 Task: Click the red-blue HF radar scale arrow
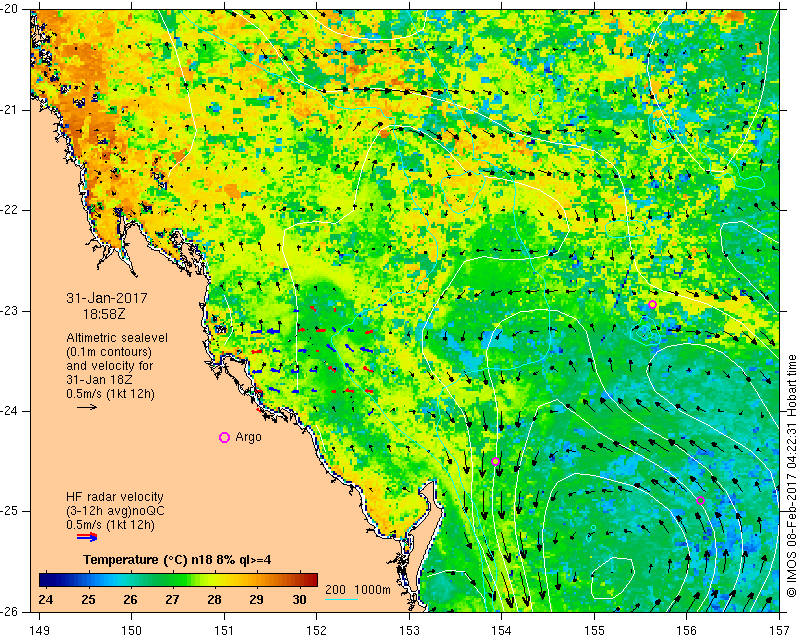87,536
